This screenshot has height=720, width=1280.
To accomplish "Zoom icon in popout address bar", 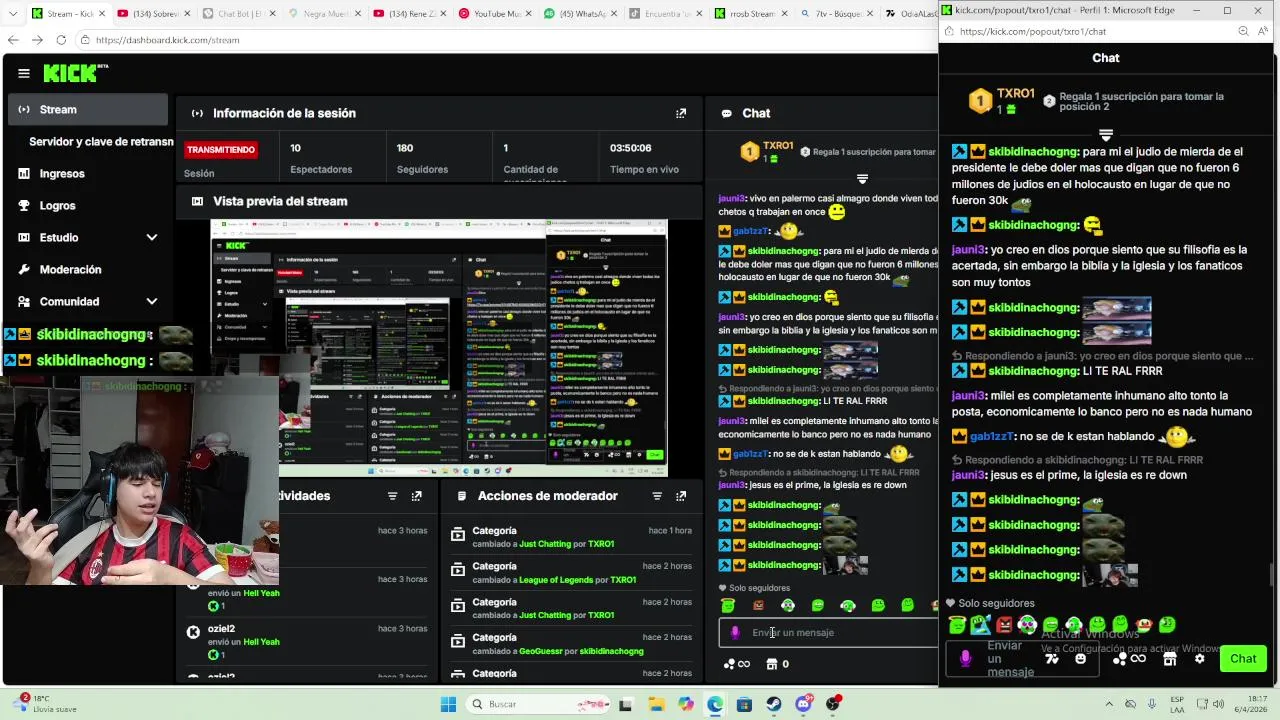I will (x=1243, y=31).
